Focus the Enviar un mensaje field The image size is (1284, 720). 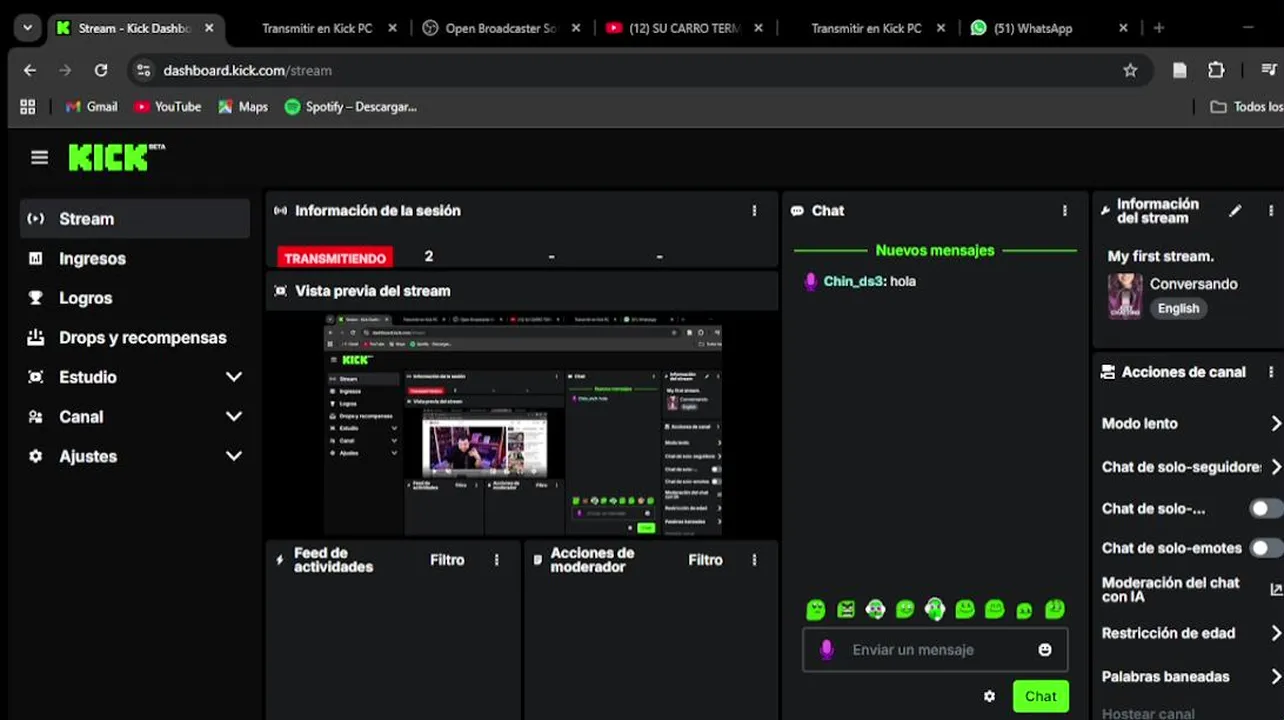[x=935, y=650]
